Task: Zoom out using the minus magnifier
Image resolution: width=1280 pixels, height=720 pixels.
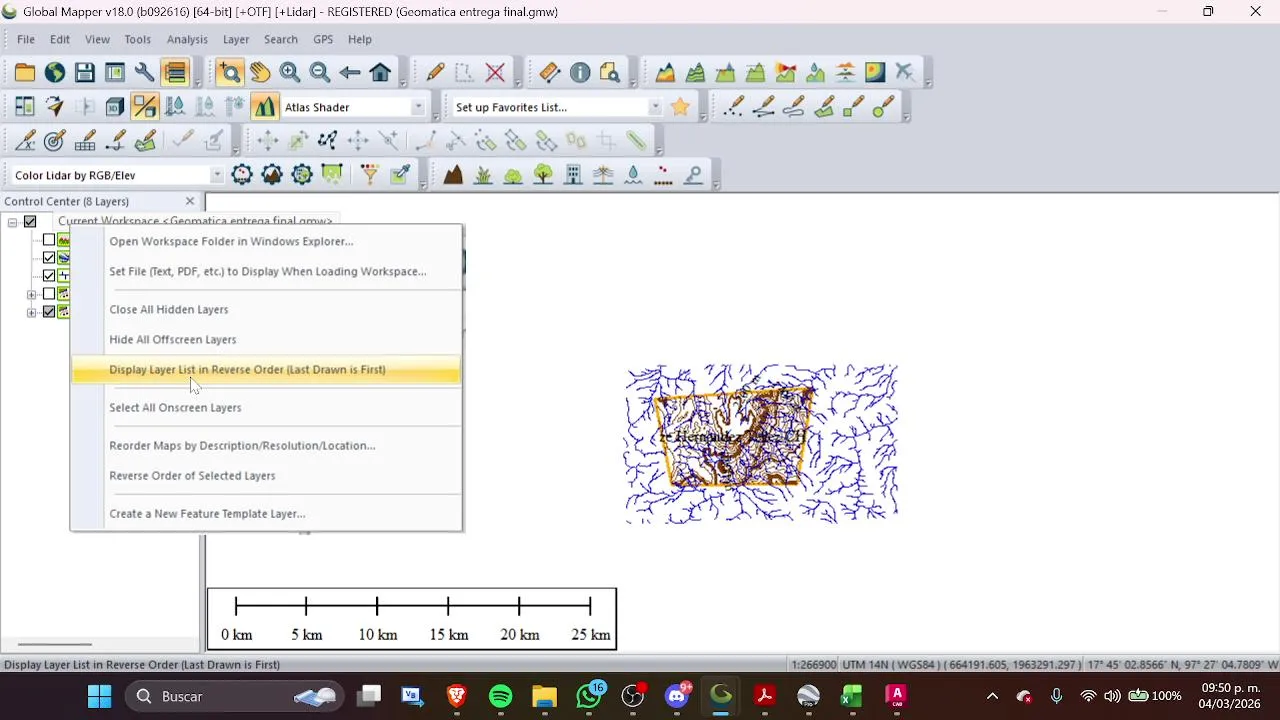Action: (x=320, y=72)
